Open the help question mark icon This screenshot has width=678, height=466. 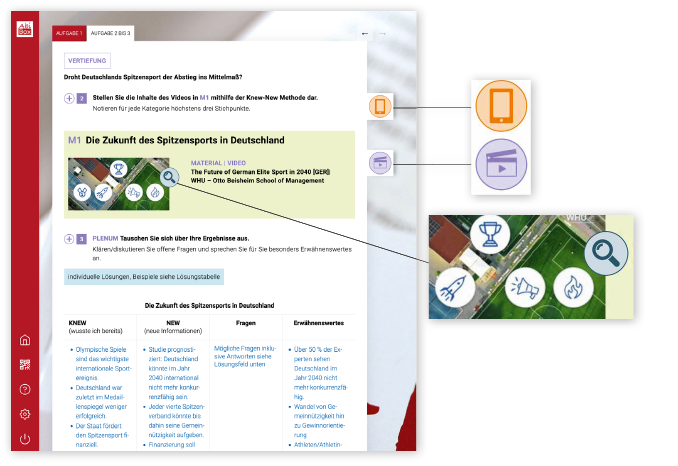coord(25,389)
